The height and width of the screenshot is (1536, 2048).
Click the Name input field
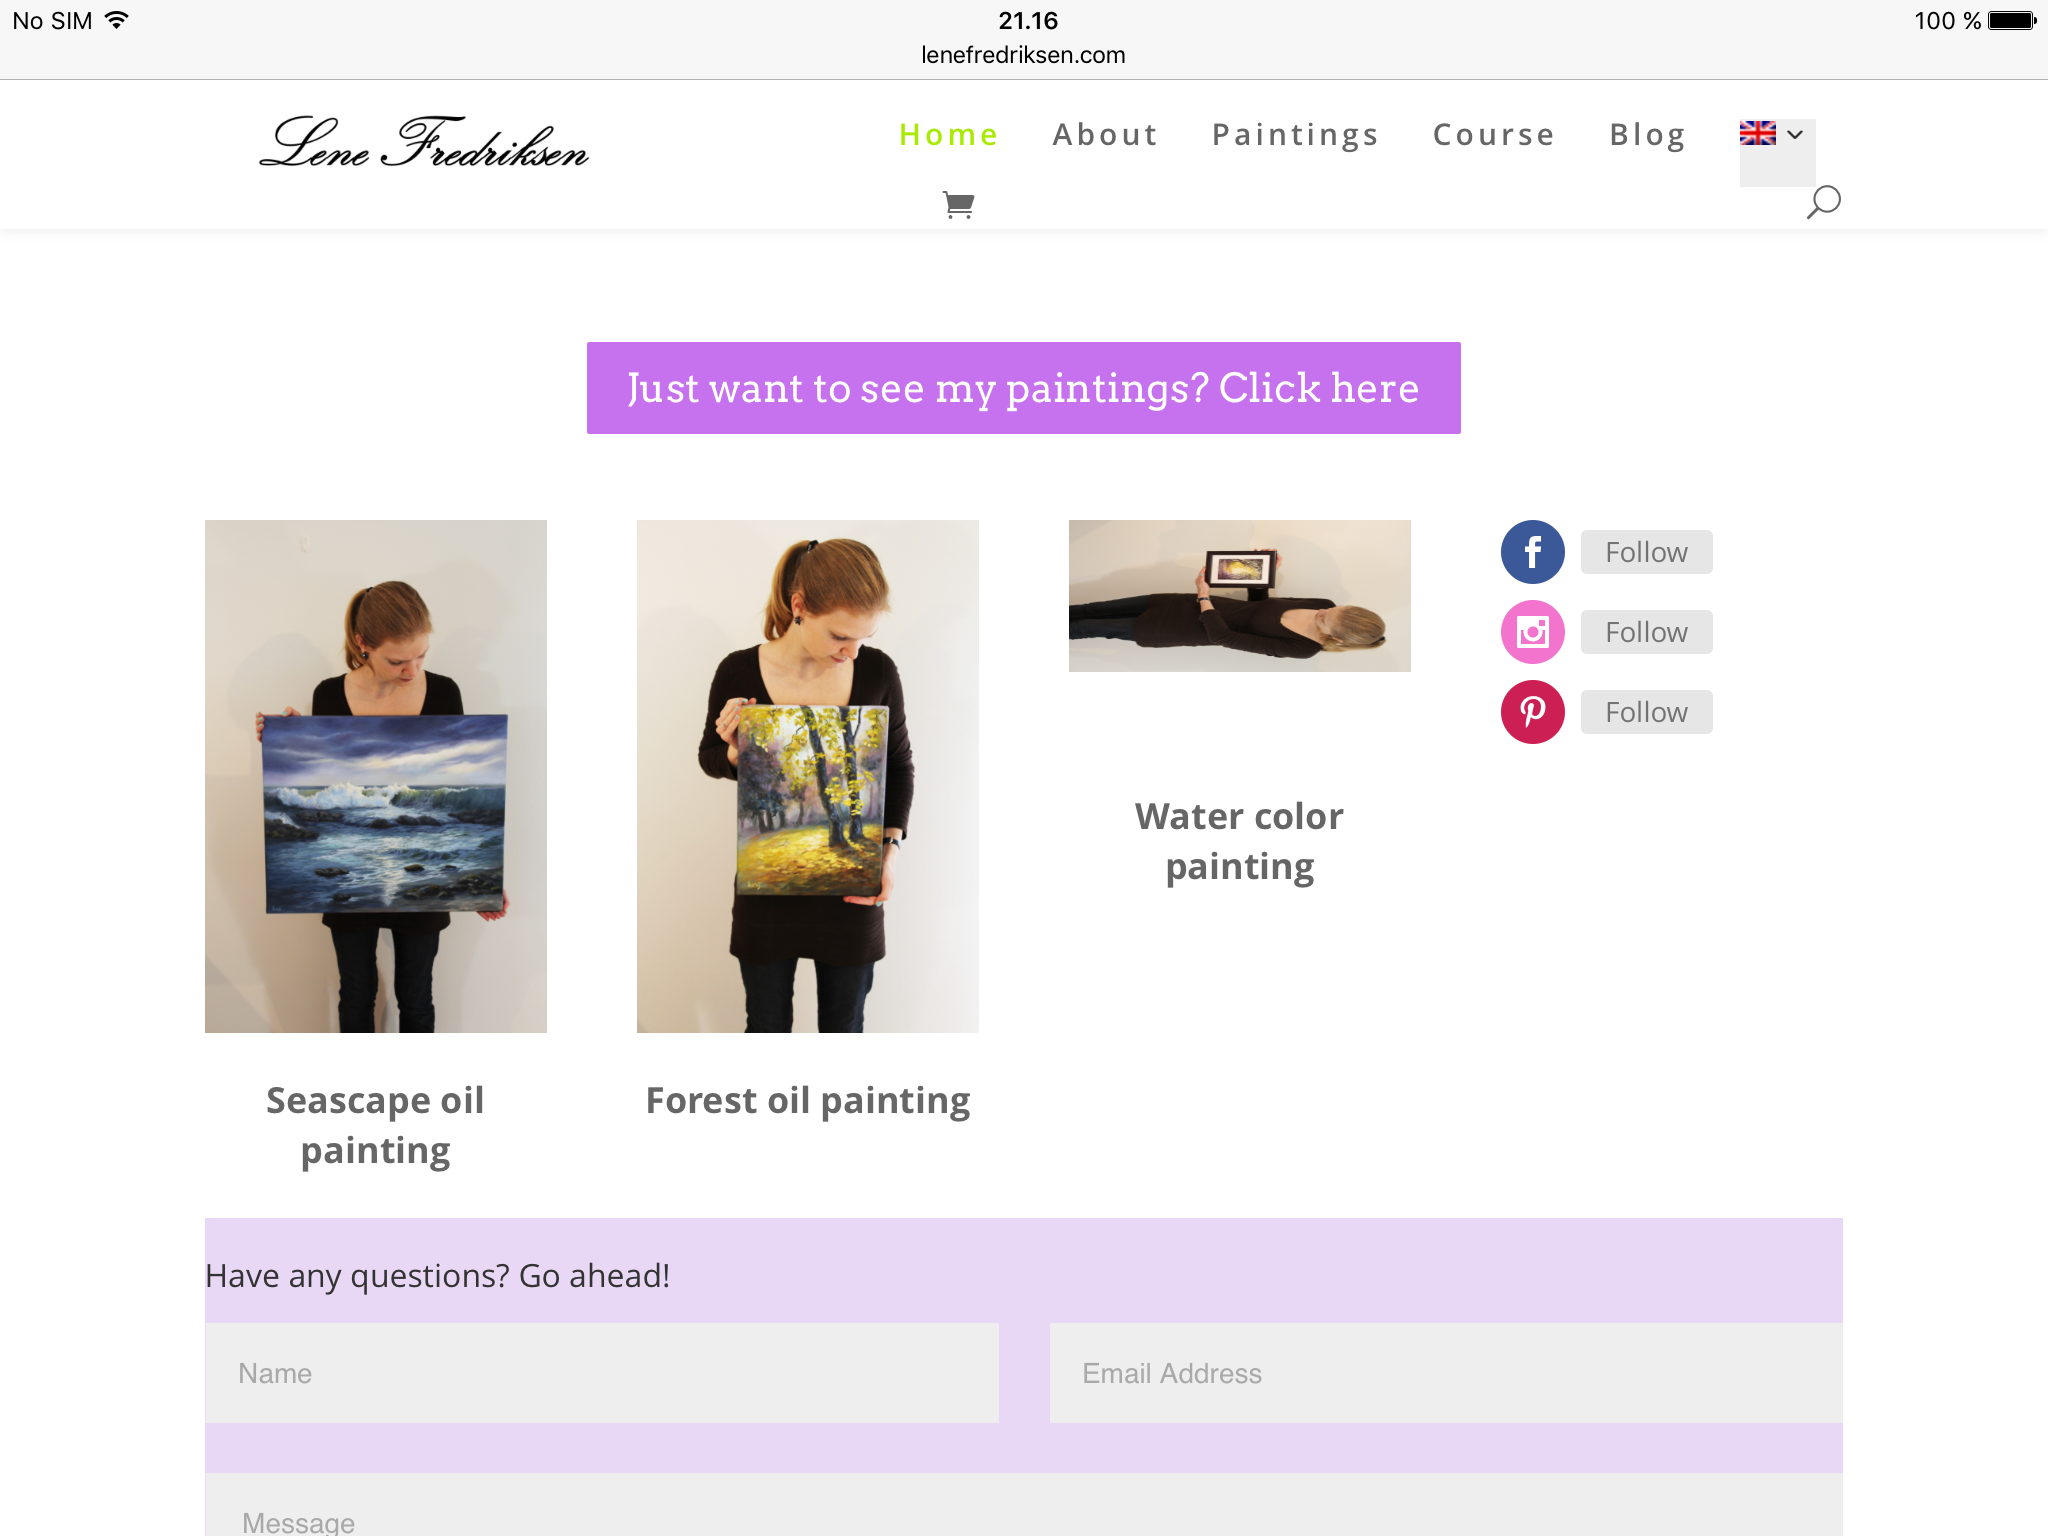pos(601,1373)
